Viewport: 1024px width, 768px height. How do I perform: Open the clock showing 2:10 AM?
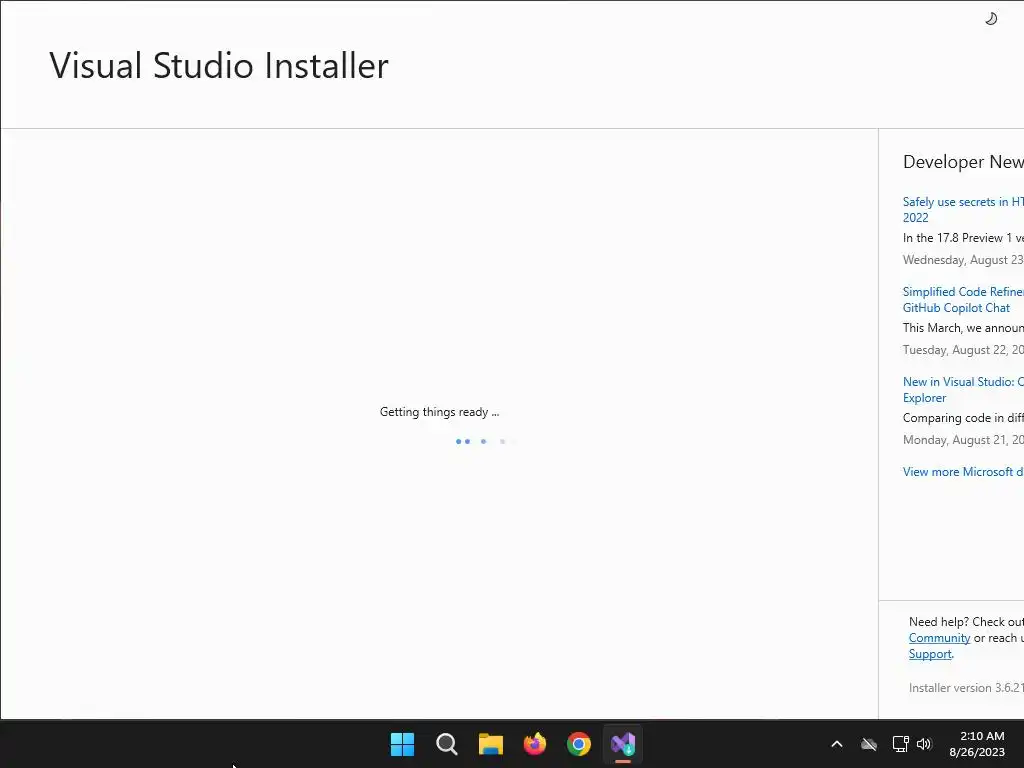(977, 744)
